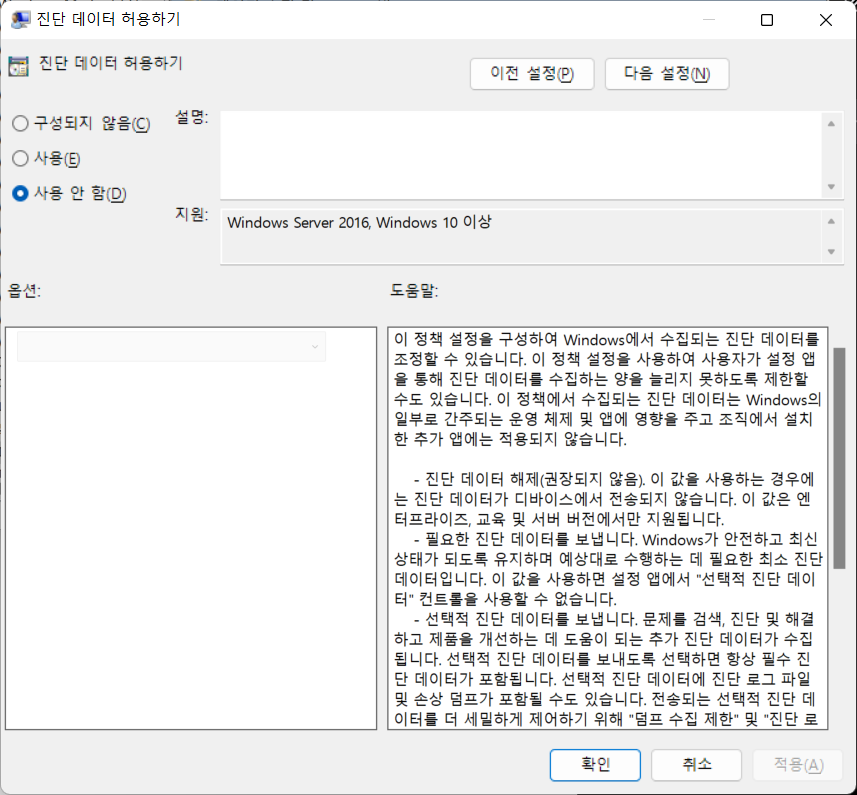Click the disabled '적용(A)' button

point(799,764)
